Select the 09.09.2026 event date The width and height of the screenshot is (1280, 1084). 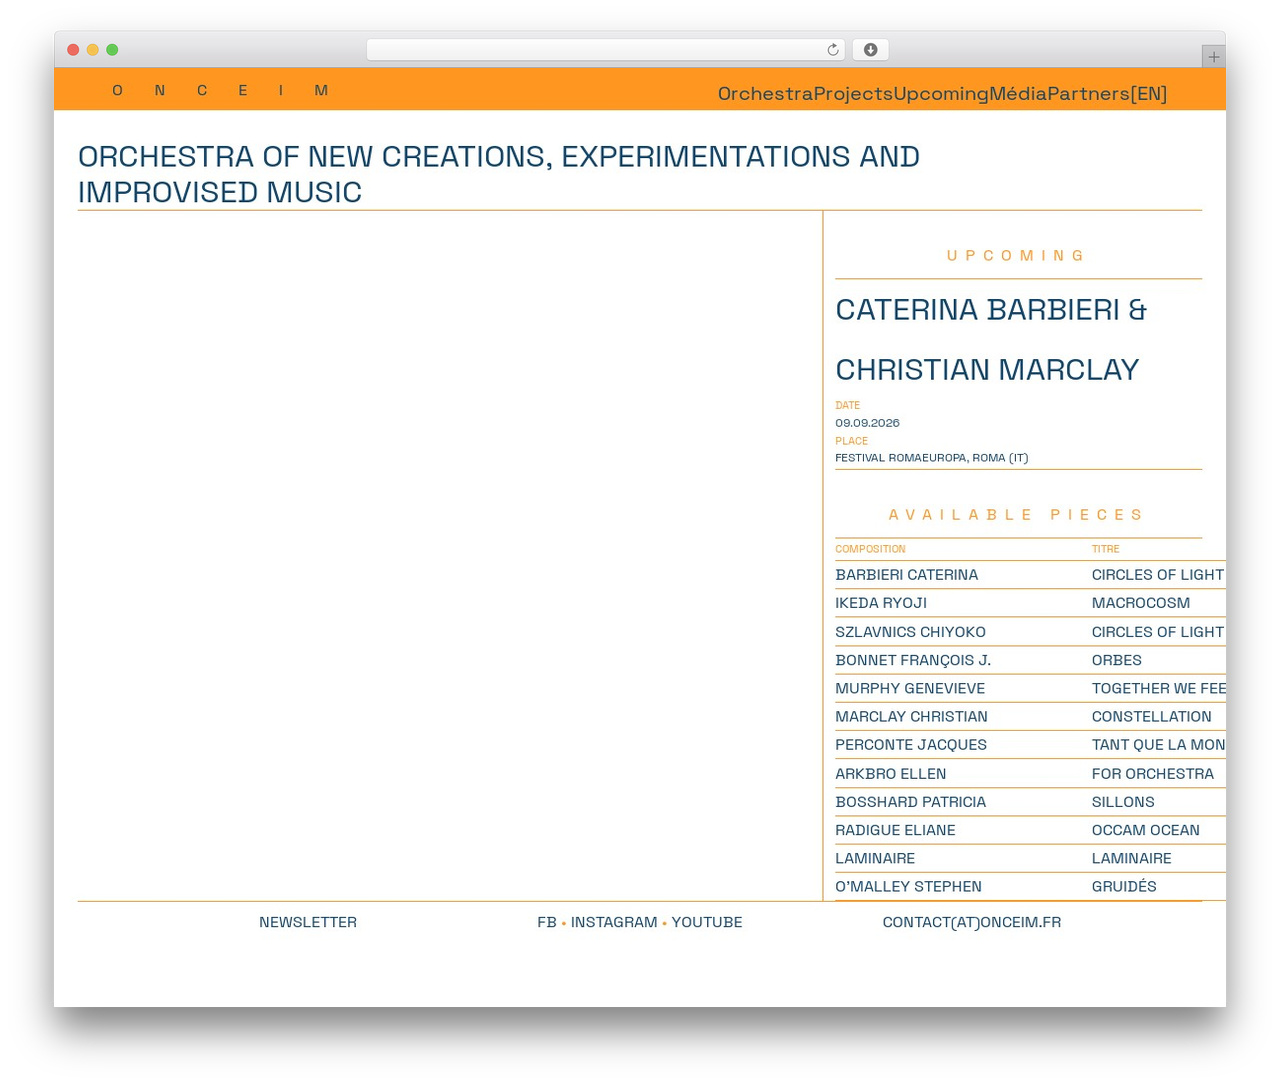[867, 423]
